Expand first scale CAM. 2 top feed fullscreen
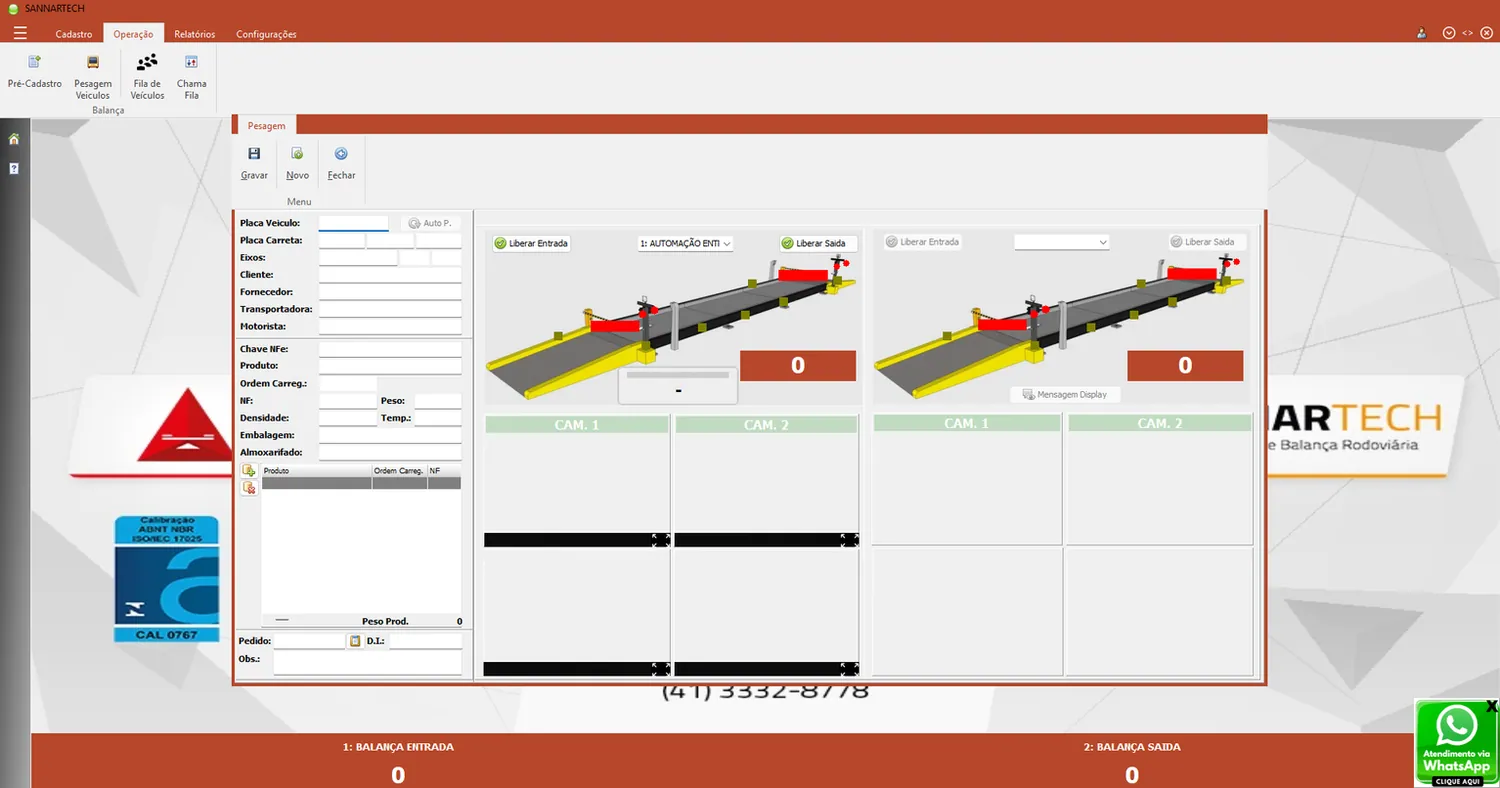1500x788 pixels. 849,540
